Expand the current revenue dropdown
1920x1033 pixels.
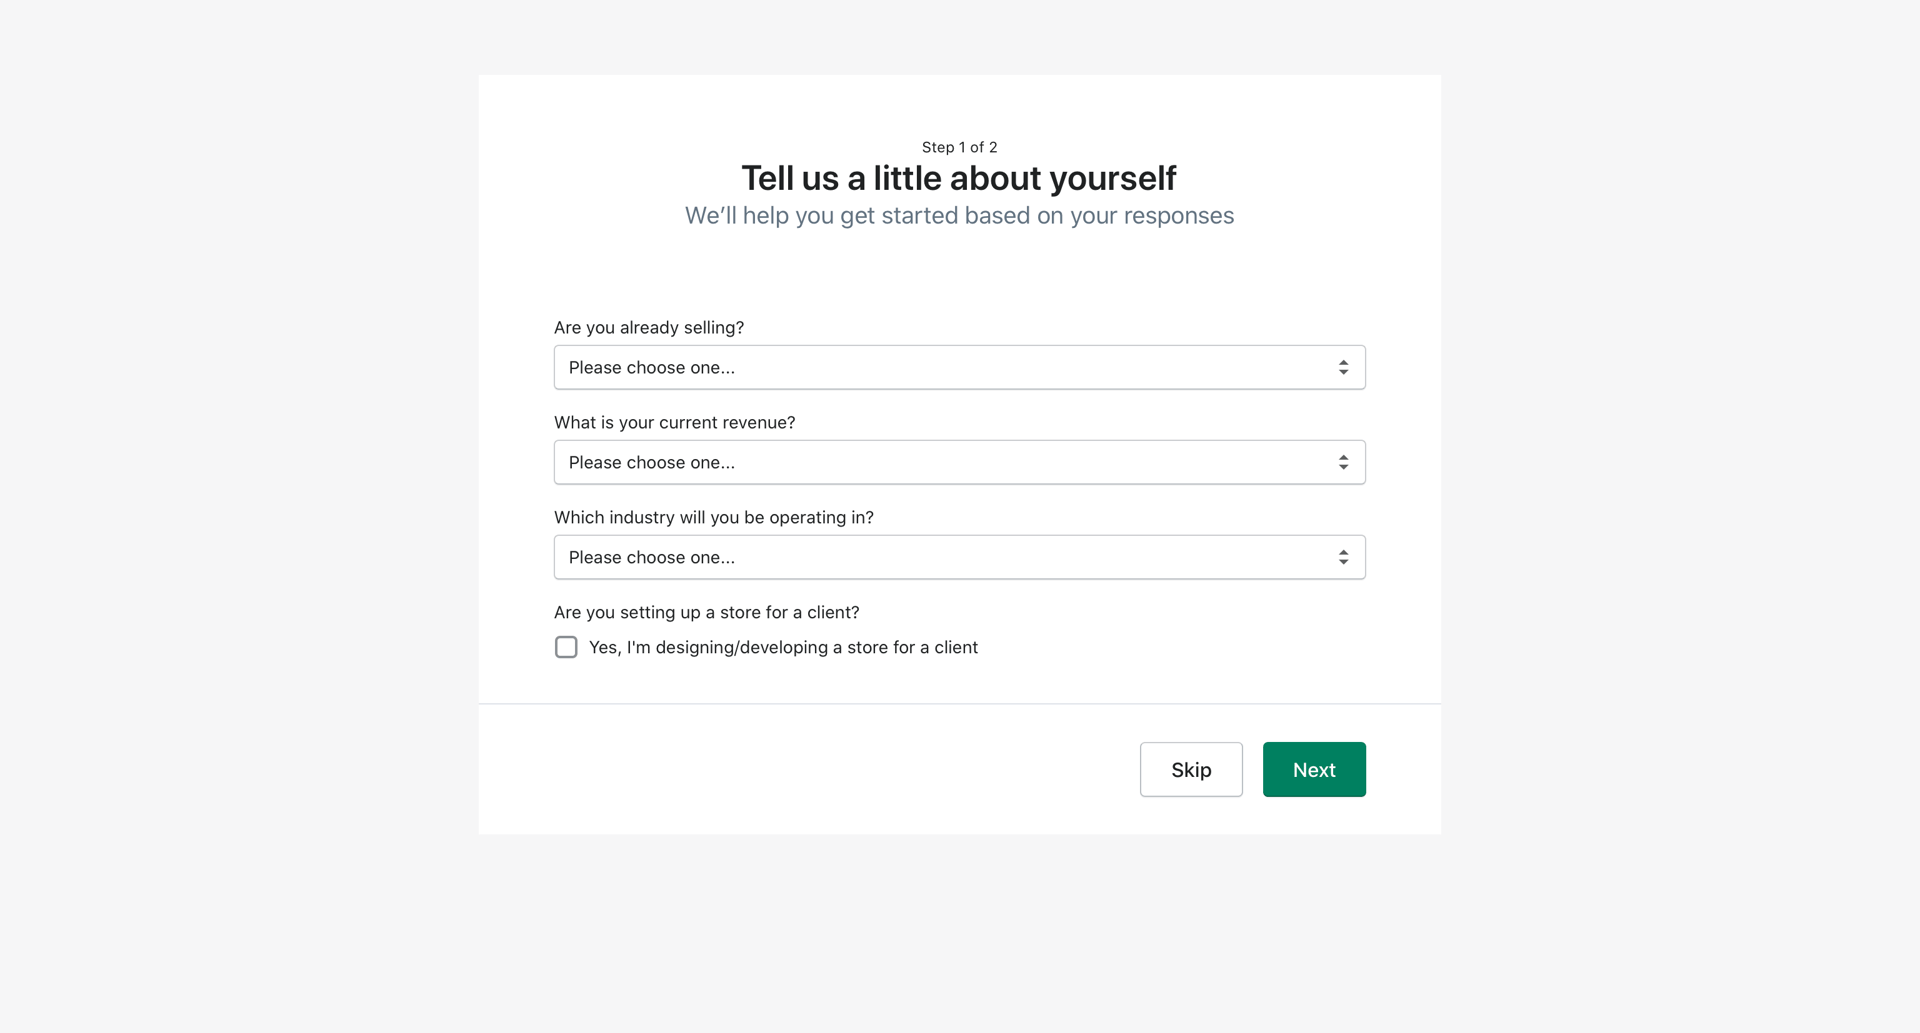pyautogui.click(x=958, y=462)
